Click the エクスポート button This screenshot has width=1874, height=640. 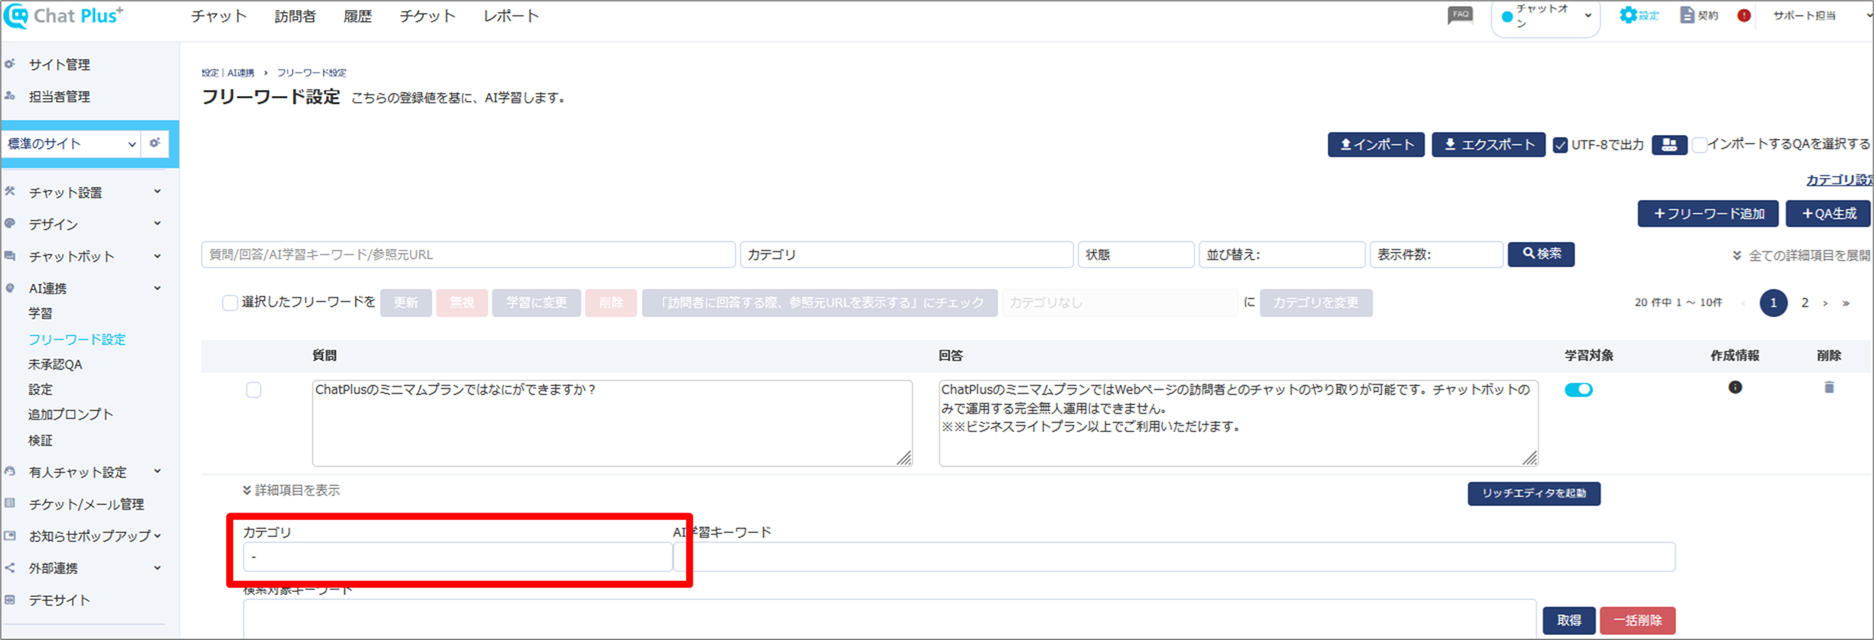[1489, 145]
